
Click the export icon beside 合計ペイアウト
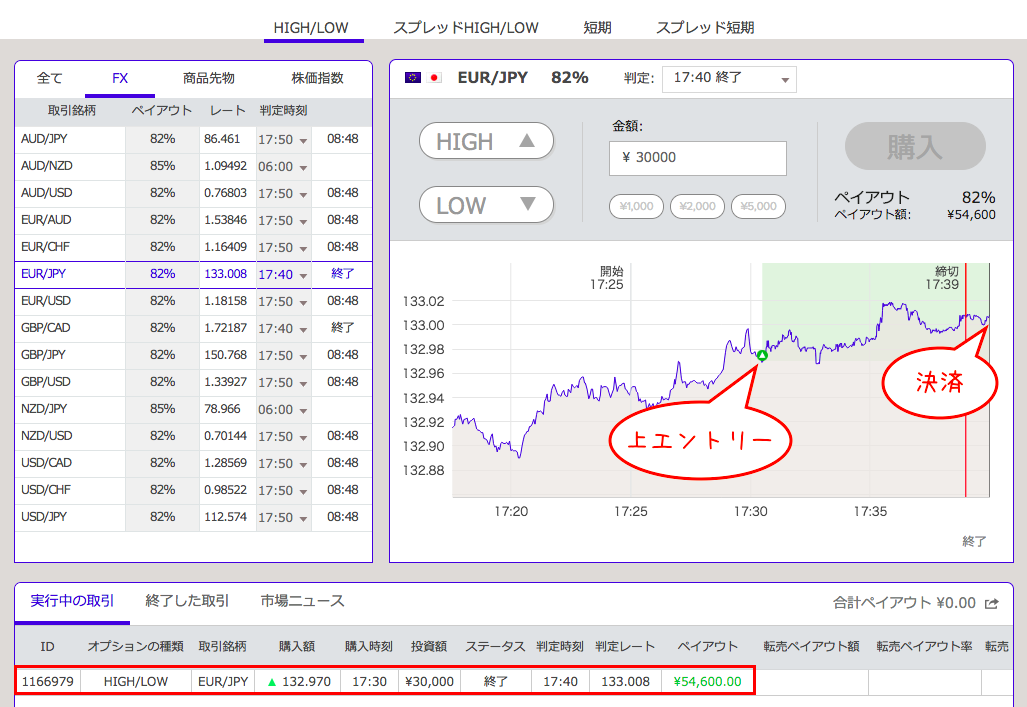point(992,603)
